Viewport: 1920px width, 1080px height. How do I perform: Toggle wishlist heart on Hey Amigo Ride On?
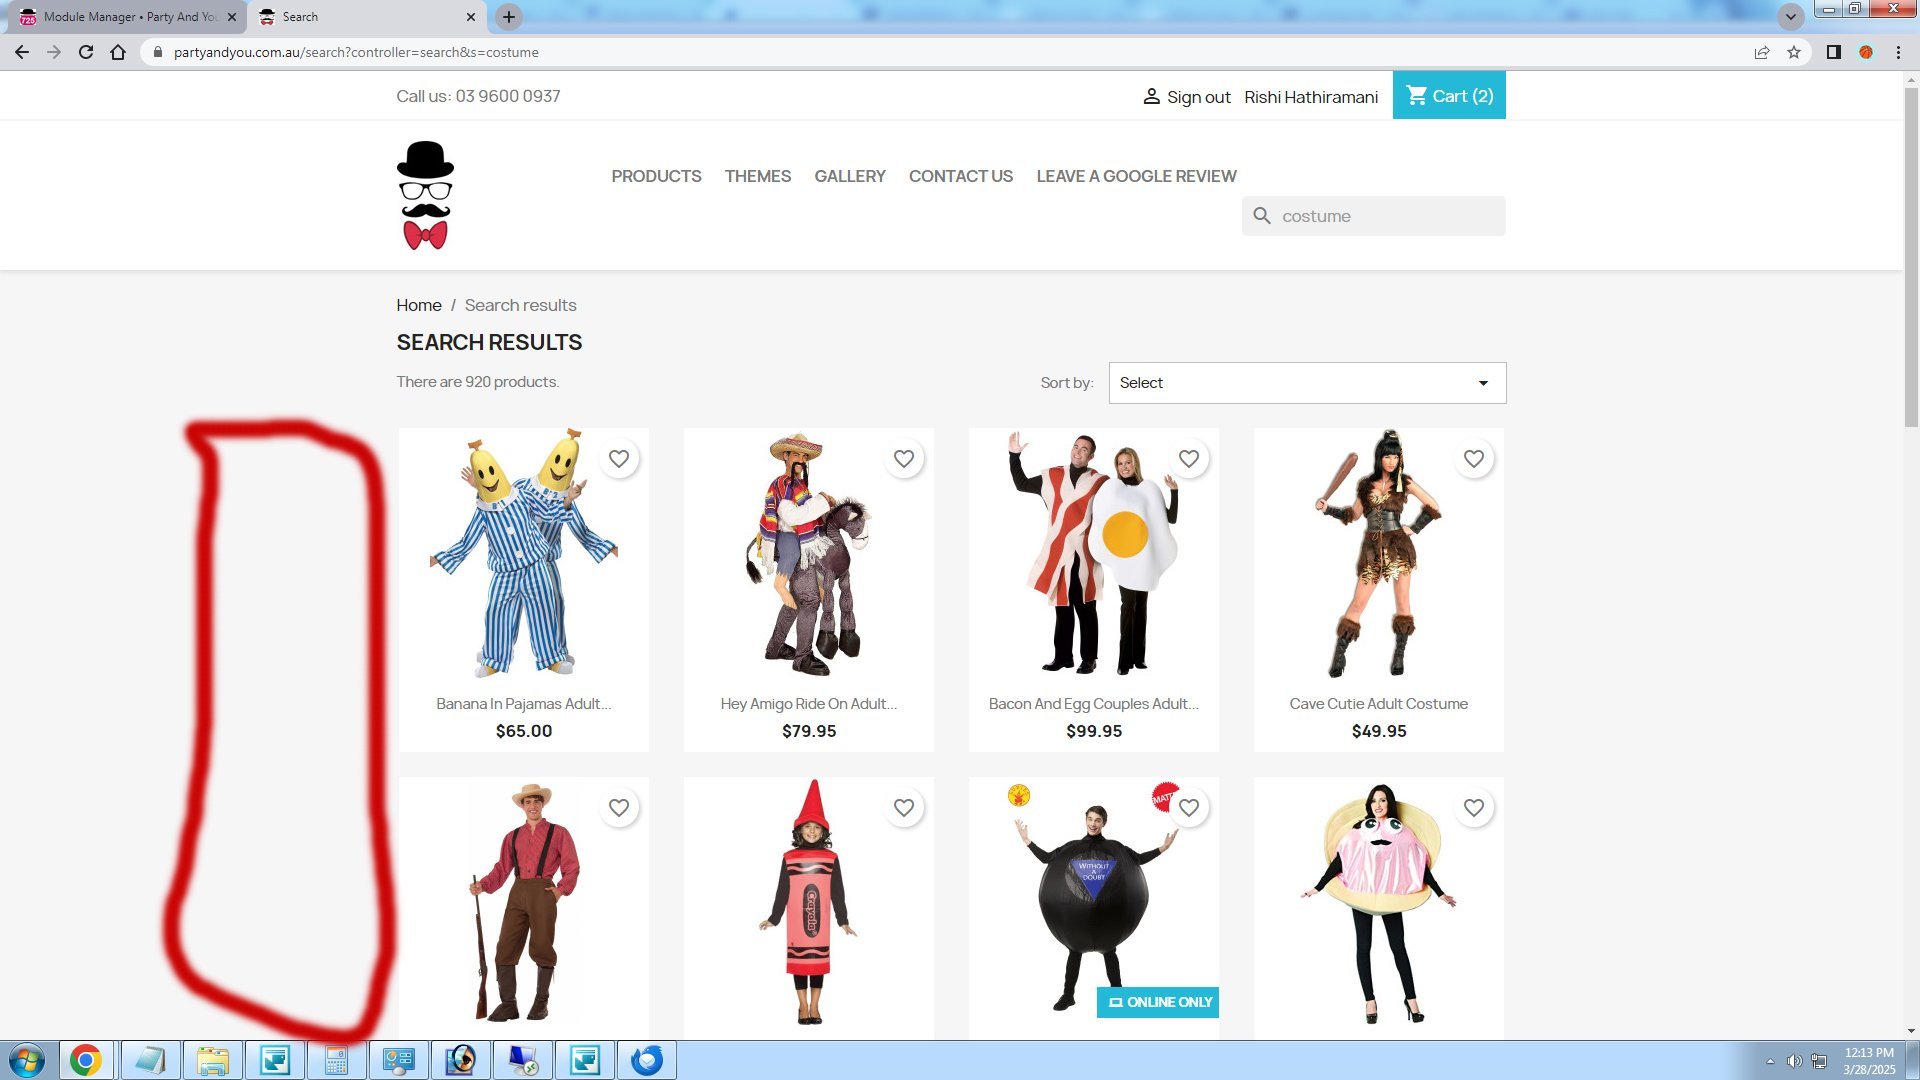click(904, 459)
